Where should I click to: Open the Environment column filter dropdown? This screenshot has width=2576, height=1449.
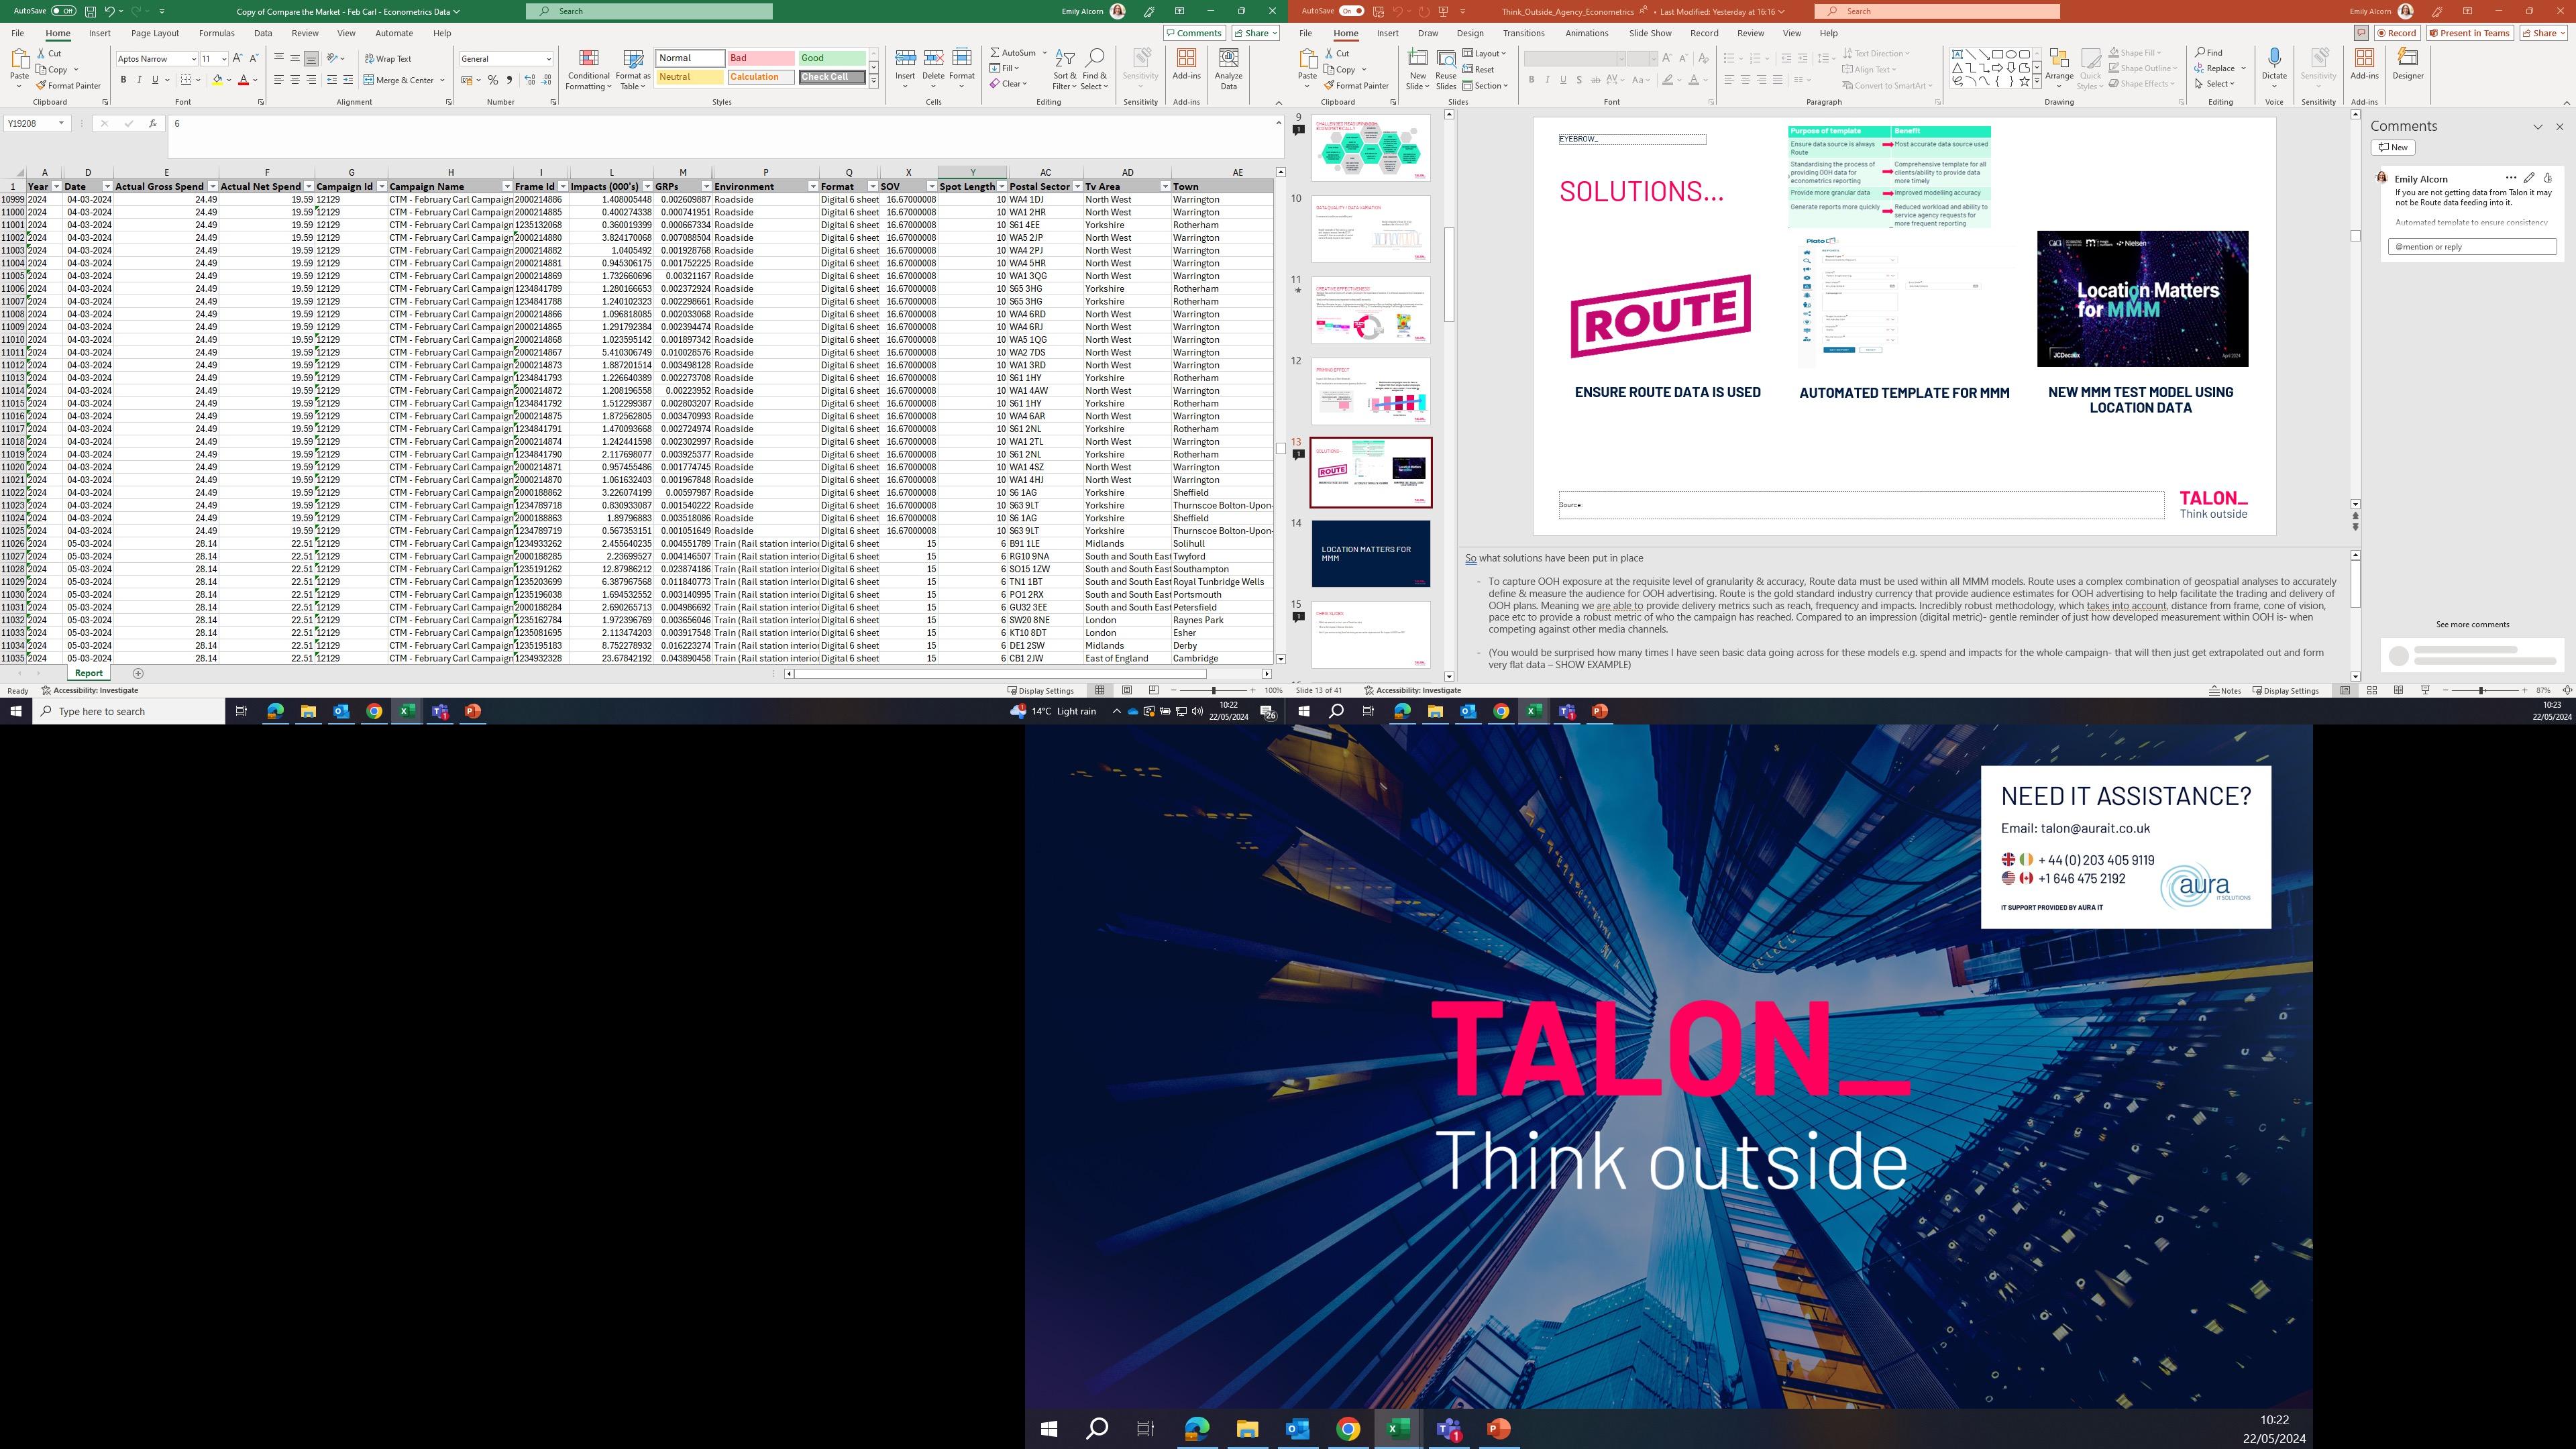pyautogui.click(x=813, y=187)
